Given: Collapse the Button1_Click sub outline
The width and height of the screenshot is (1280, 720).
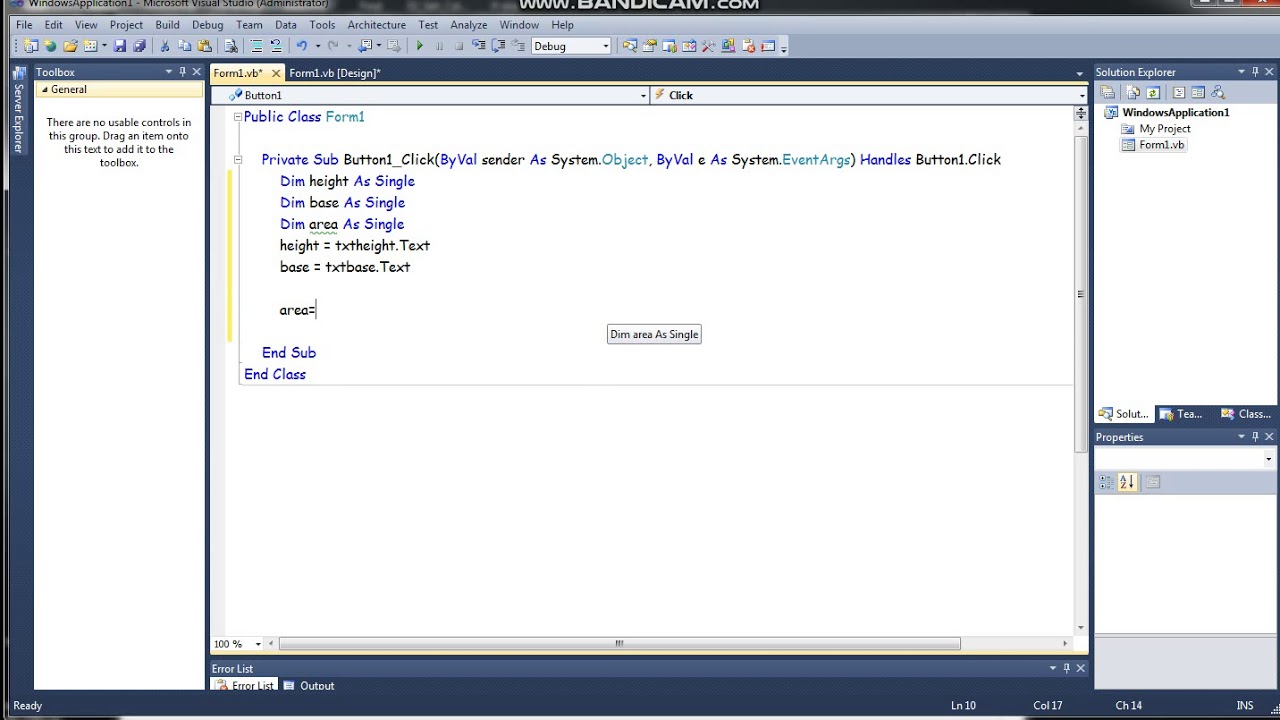Looking at the screenshot, I should coord(238,160).
